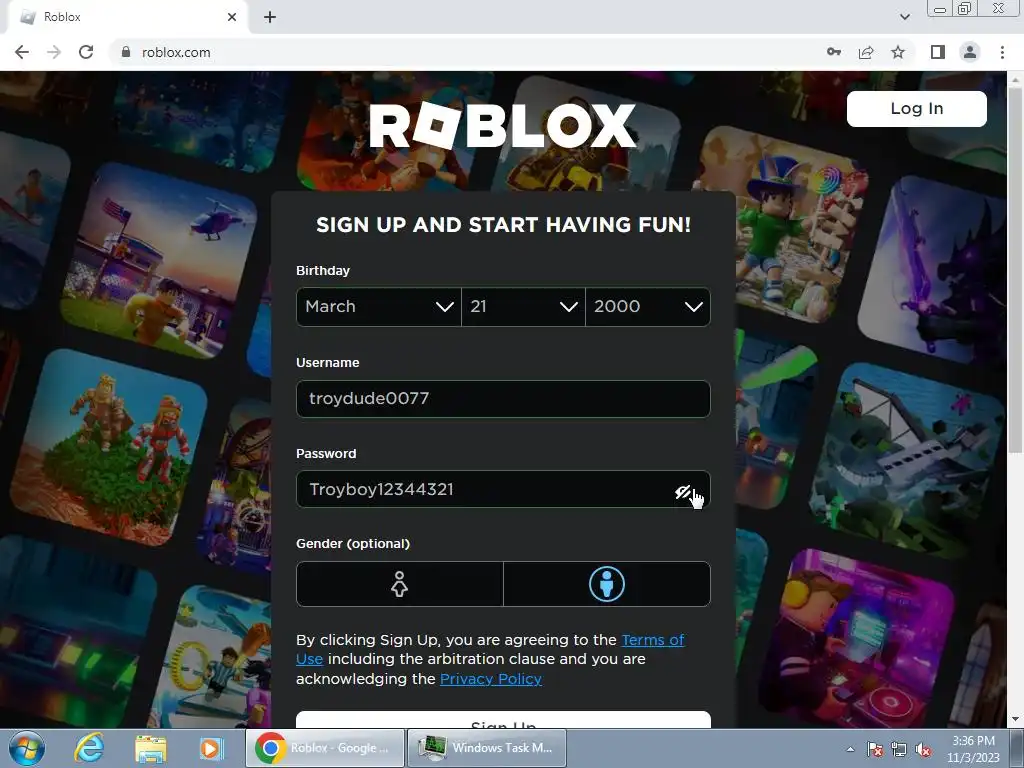Viewport: 1024px width, 768px height.
Task: Open the Chrome profile icon
Action: pos(970,52)
